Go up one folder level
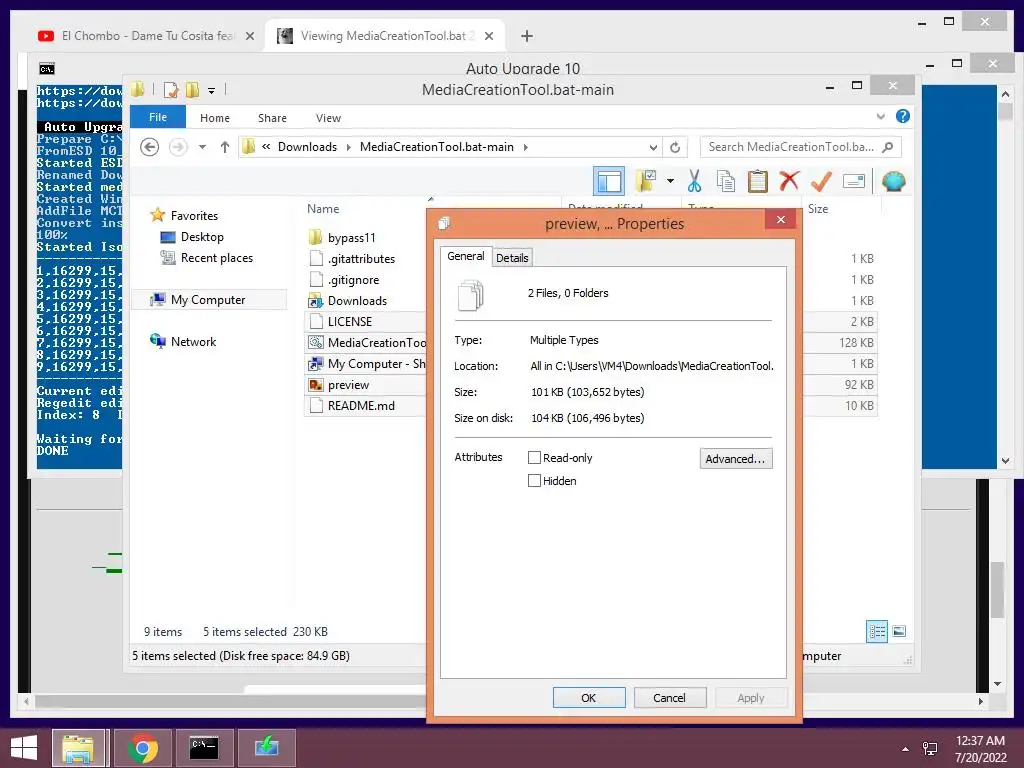This screenshot has width=1024, height=768. tap(225, 147)
